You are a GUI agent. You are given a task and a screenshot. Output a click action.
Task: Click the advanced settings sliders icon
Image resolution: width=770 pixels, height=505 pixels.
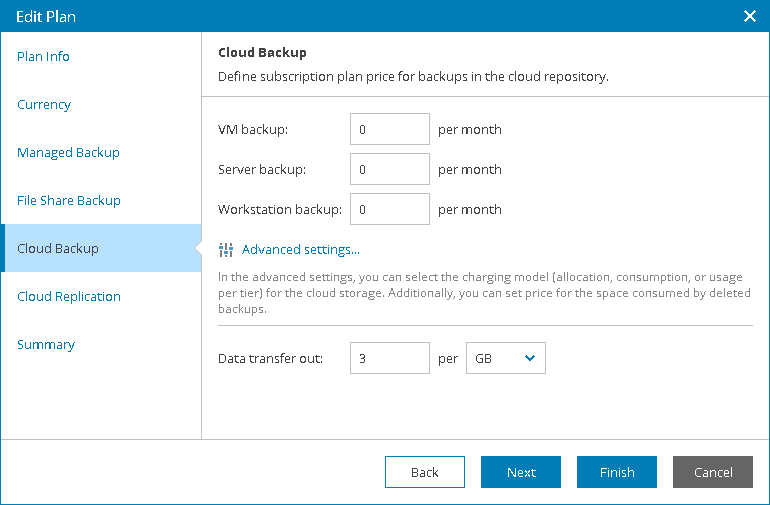[x=226, y=250]
